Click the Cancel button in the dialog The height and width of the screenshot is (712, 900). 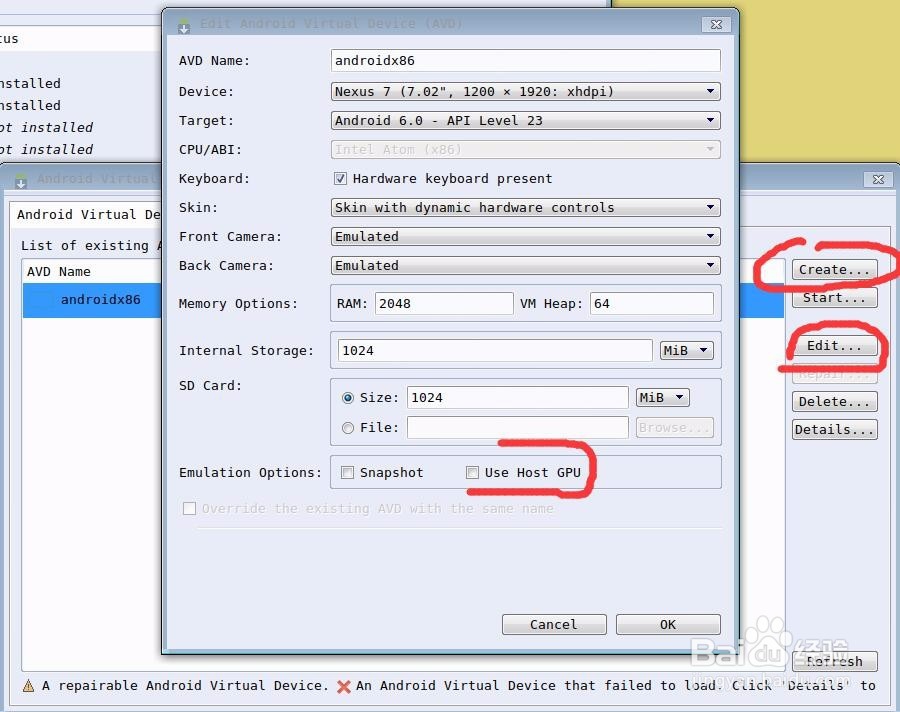[x=554, y=625]
